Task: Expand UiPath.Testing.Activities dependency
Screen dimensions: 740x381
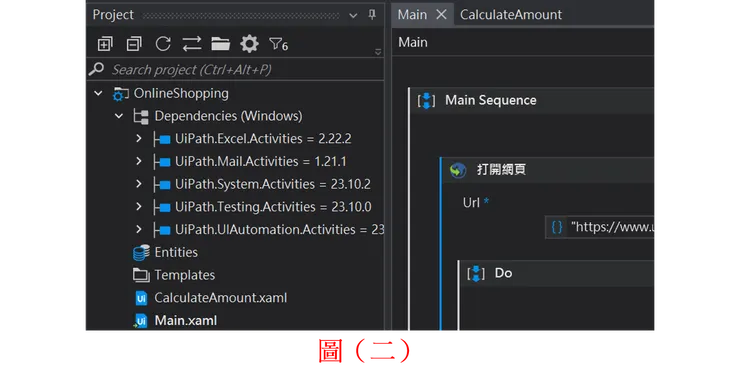Action: coord(139,206)
